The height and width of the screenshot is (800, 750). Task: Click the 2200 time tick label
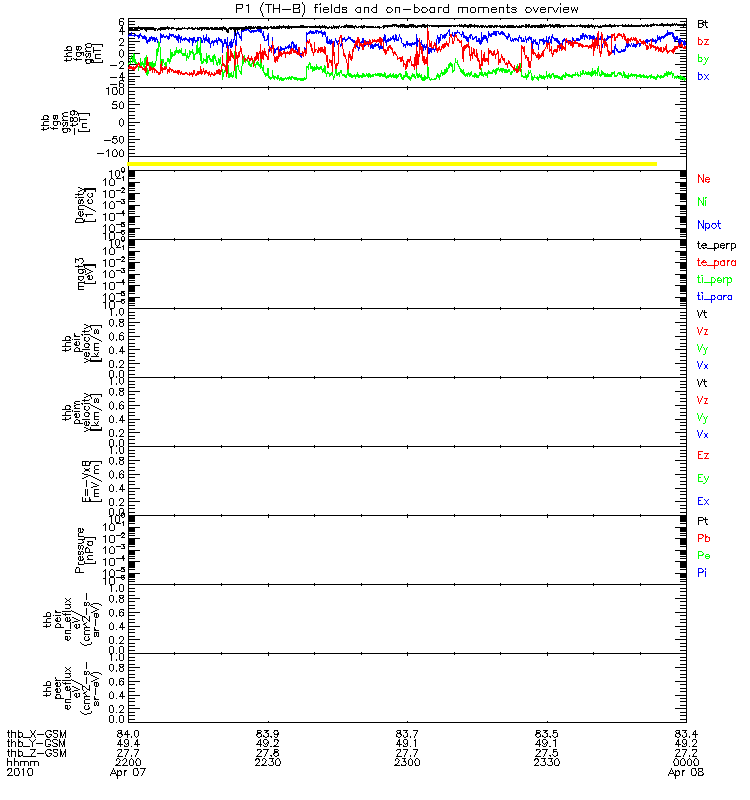click(128, 762)
